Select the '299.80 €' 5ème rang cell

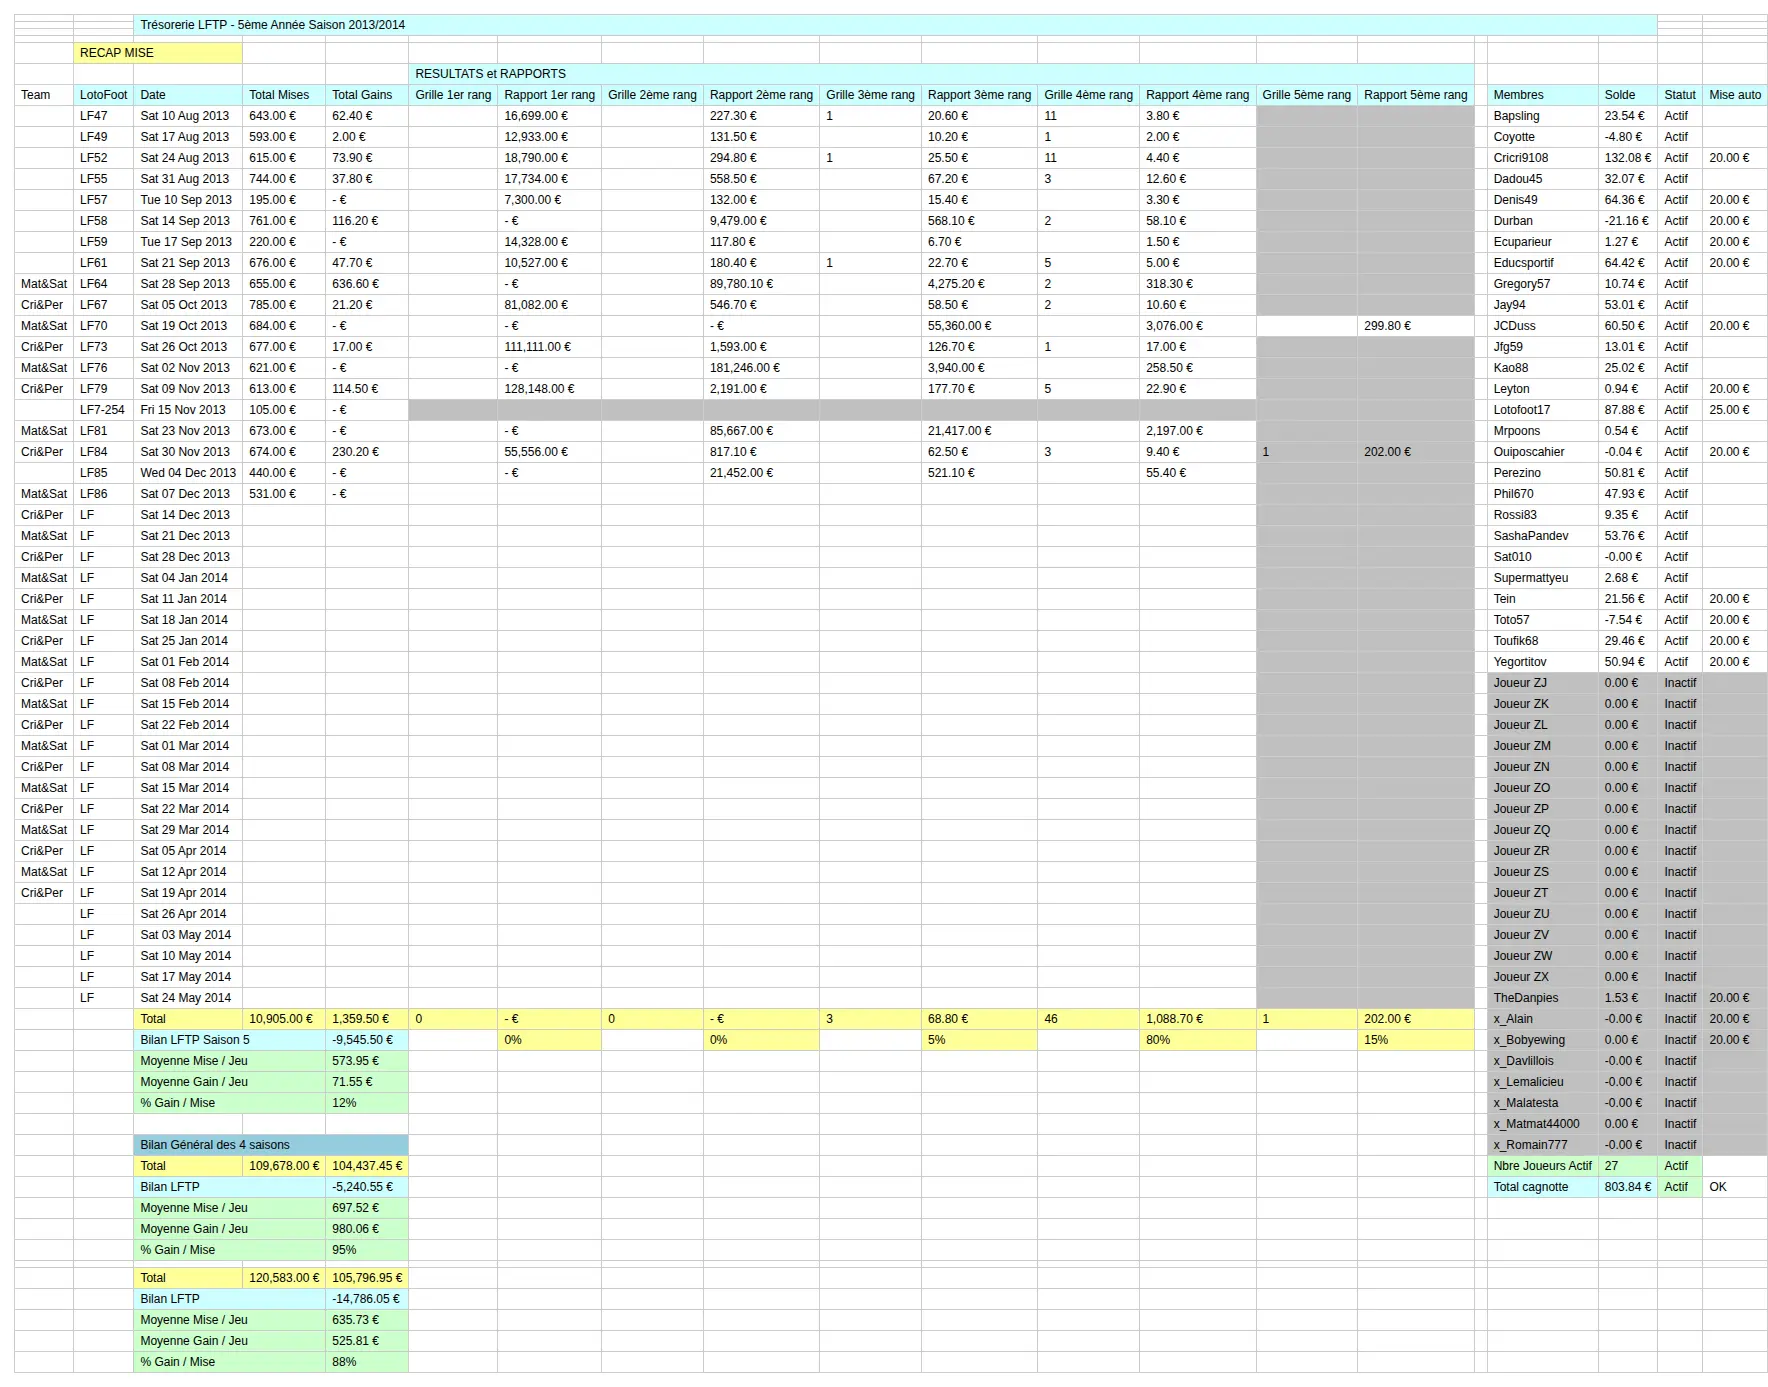tap(1415, 326)
